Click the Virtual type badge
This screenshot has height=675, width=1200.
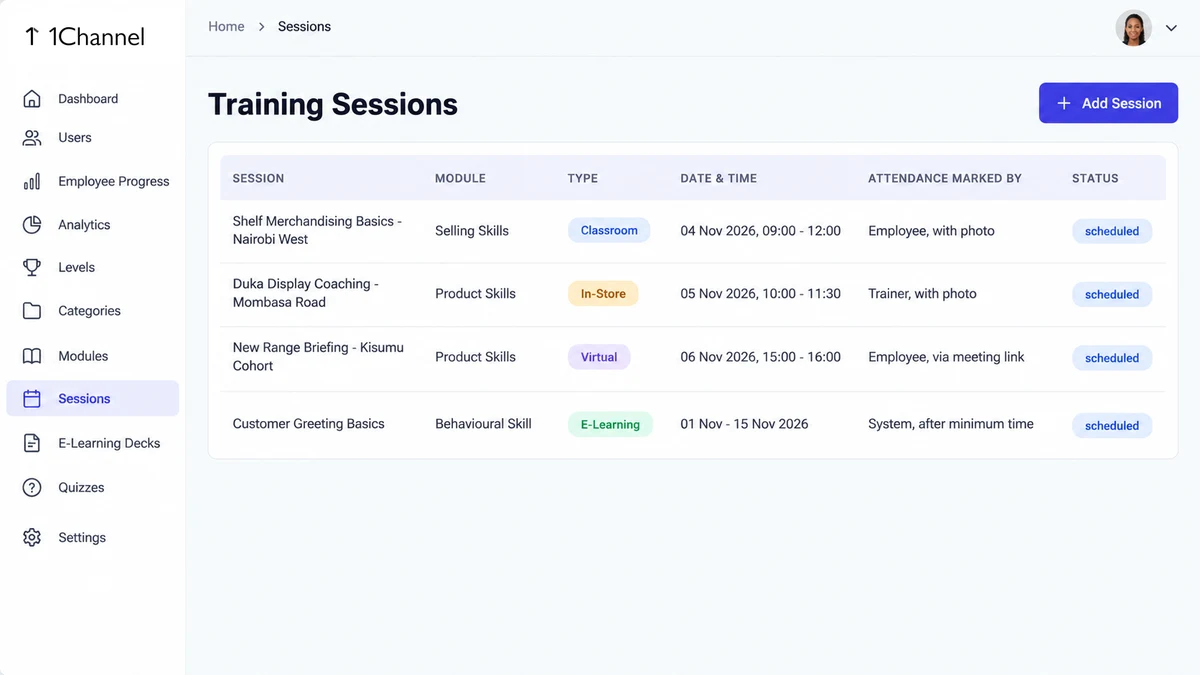click(x=599, y=357)
